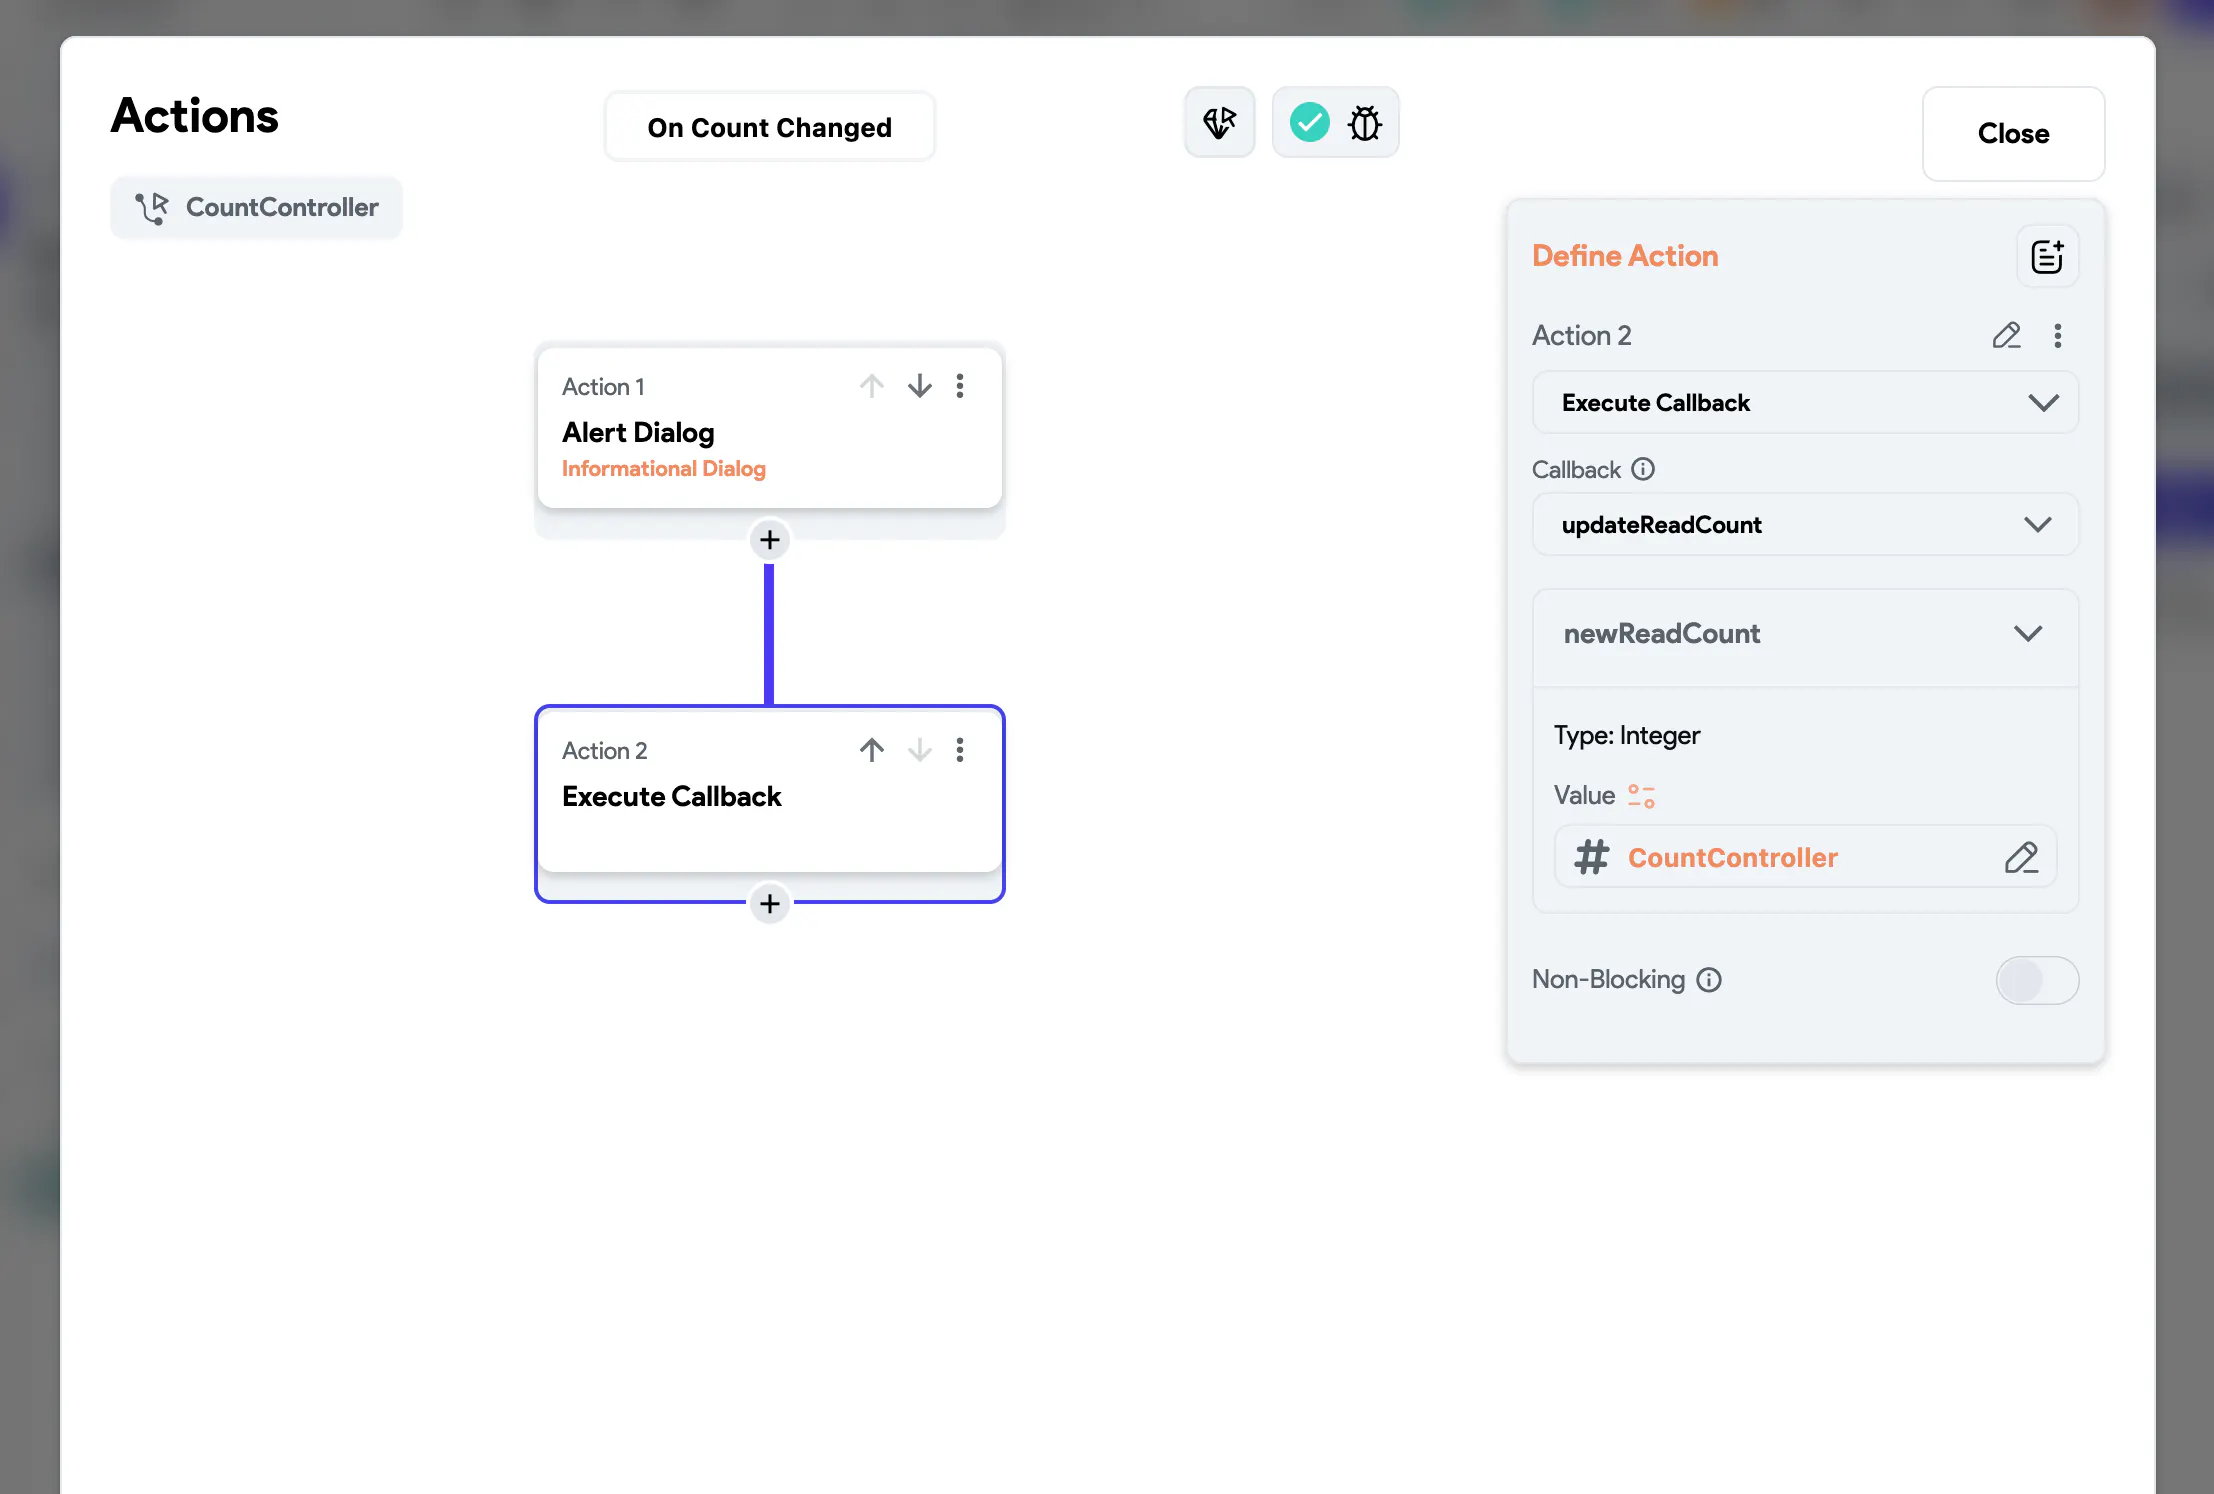Image resolution: width=2214 pixels, height=1494 pixels.
Task: Click the Type: Integer text
Action: point(1627,736)
